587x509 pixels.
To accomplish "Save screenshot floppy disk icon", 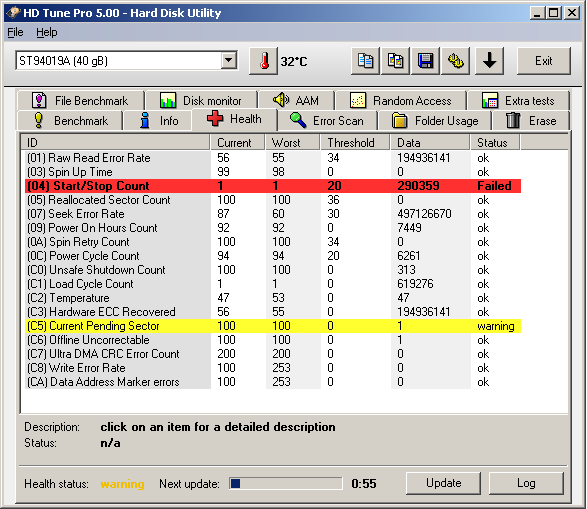I will pyautogui.click(x=425, y=61).
